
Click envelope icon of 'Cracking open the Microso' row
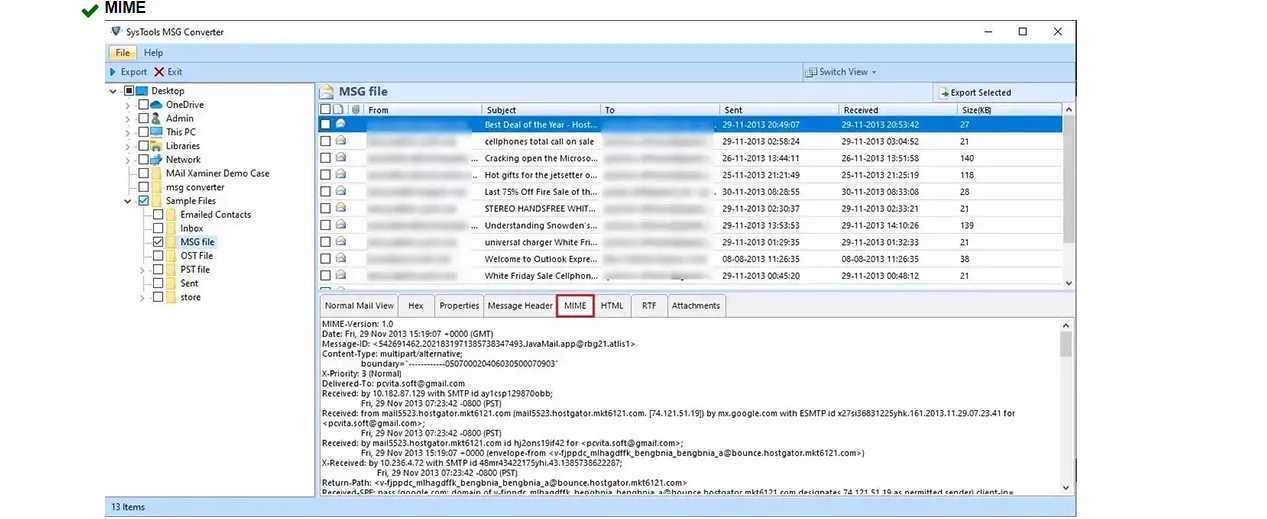tap(340, 158)
